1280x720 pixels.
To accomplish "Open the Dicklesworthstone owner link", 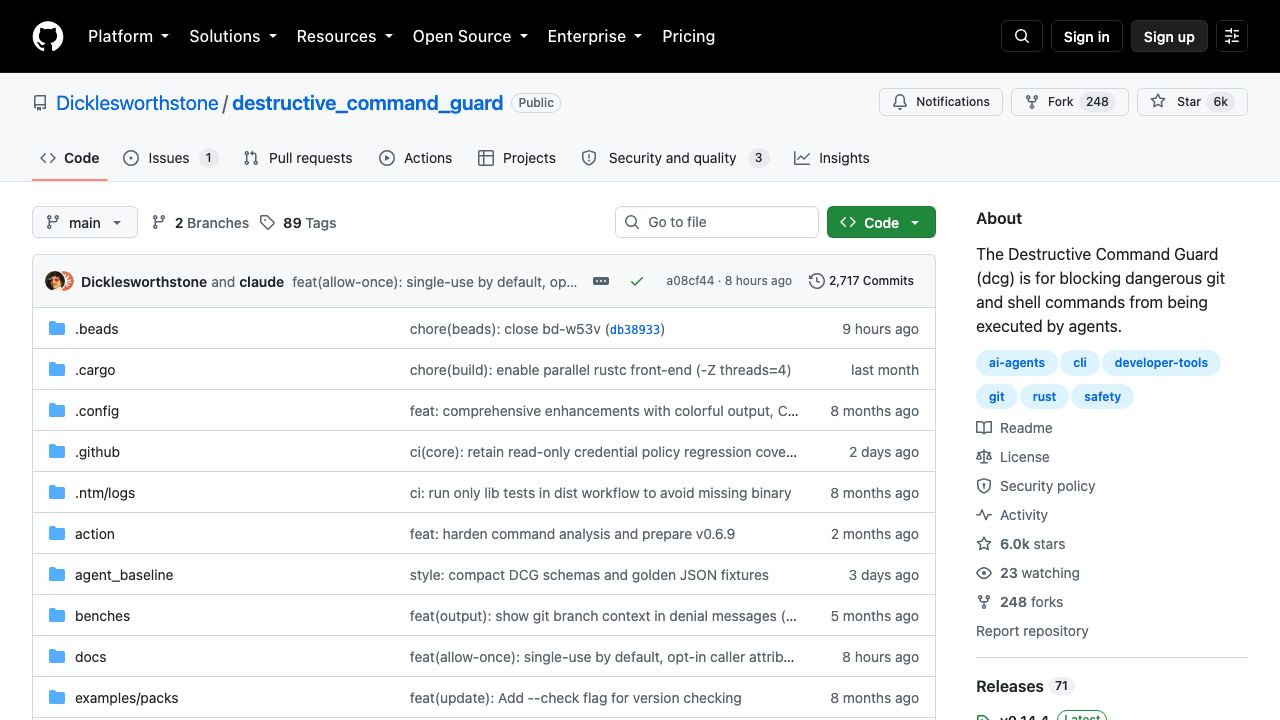I will 137,103.
